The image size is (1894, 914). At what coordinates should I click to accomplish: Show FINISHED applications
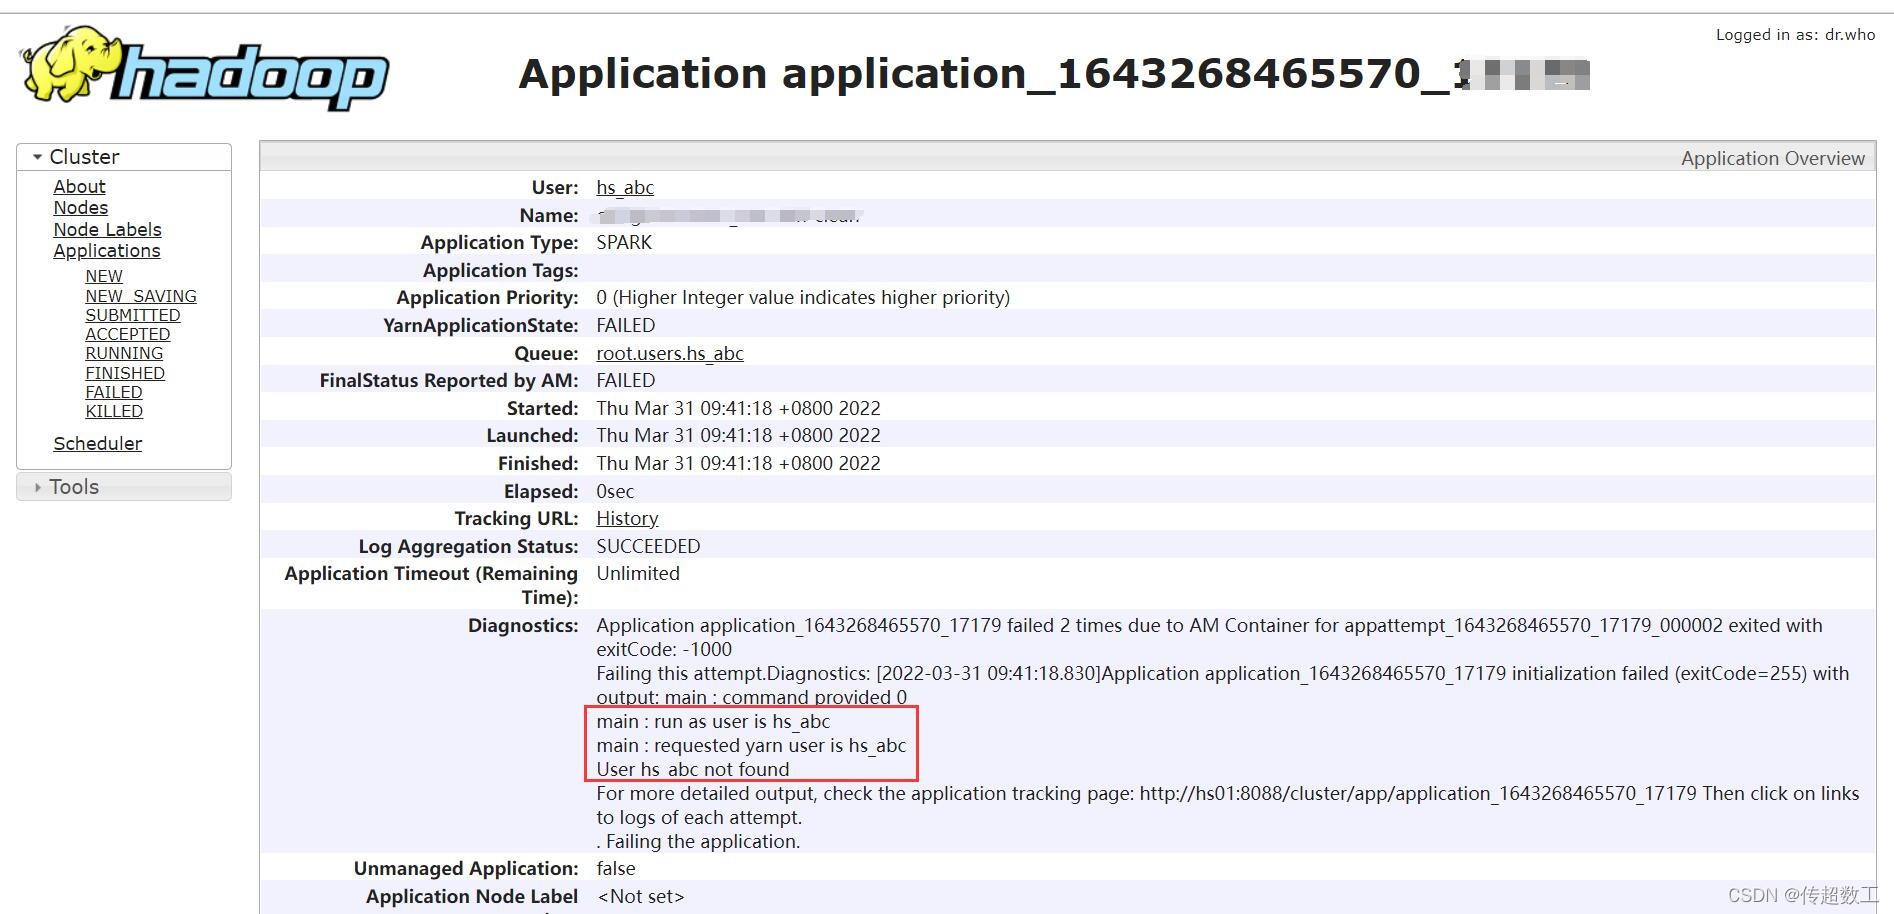click(x=125, y=374)
